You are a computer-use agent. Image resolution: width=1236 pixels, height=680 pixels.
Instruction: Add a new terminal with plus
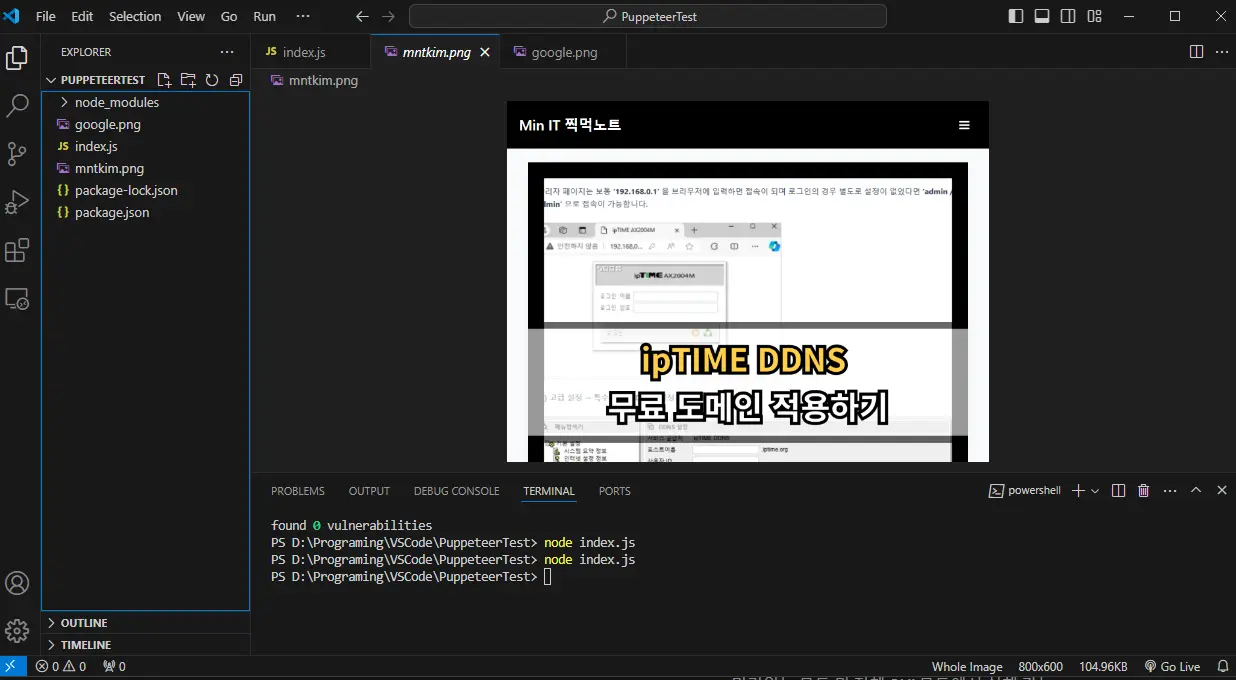1078,491
